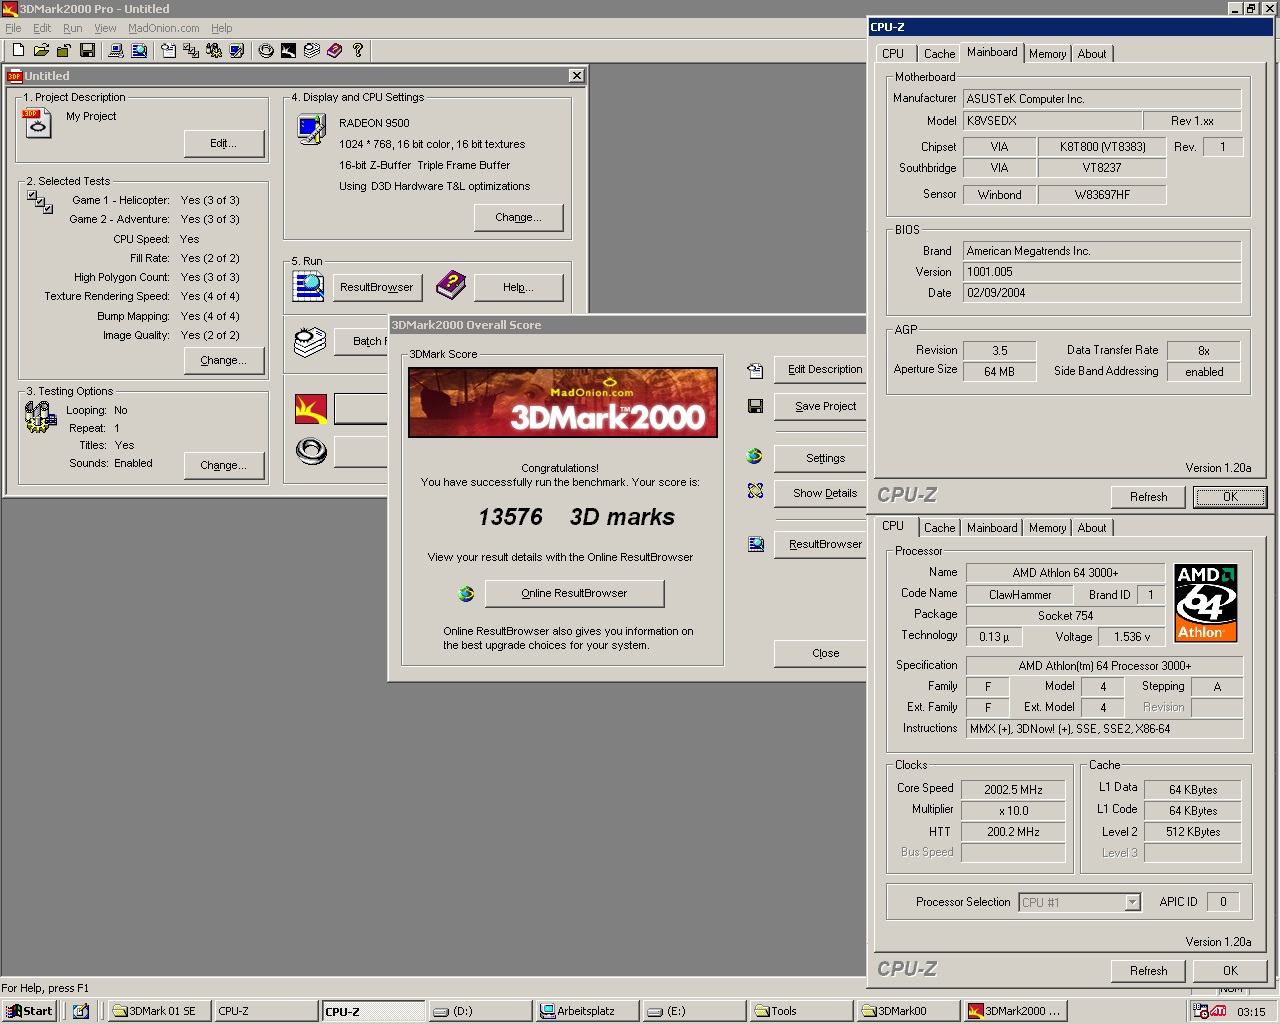
Task: Switch to Cache tab in upper CPU-Z window
Action: 939,54
